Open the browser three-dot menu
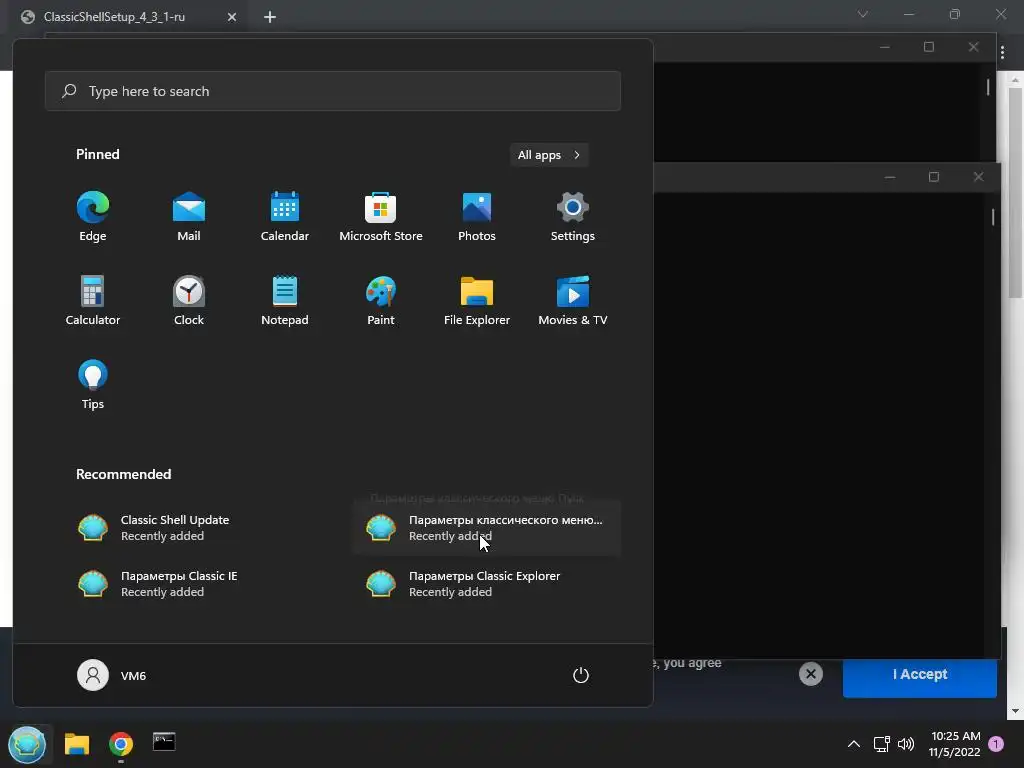 [1002, 52]
